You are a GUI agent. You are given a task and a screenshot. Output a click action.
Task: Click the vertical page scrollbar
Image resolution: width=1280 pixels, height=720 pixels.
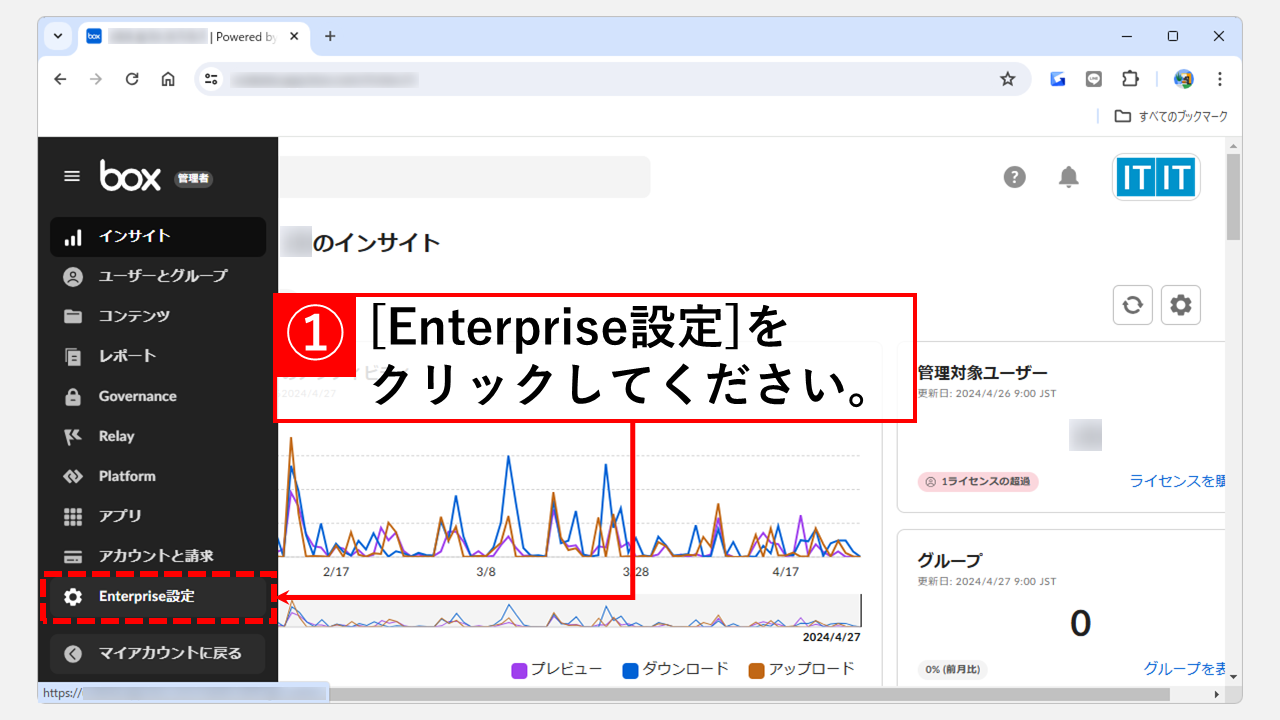(1234, 198)
